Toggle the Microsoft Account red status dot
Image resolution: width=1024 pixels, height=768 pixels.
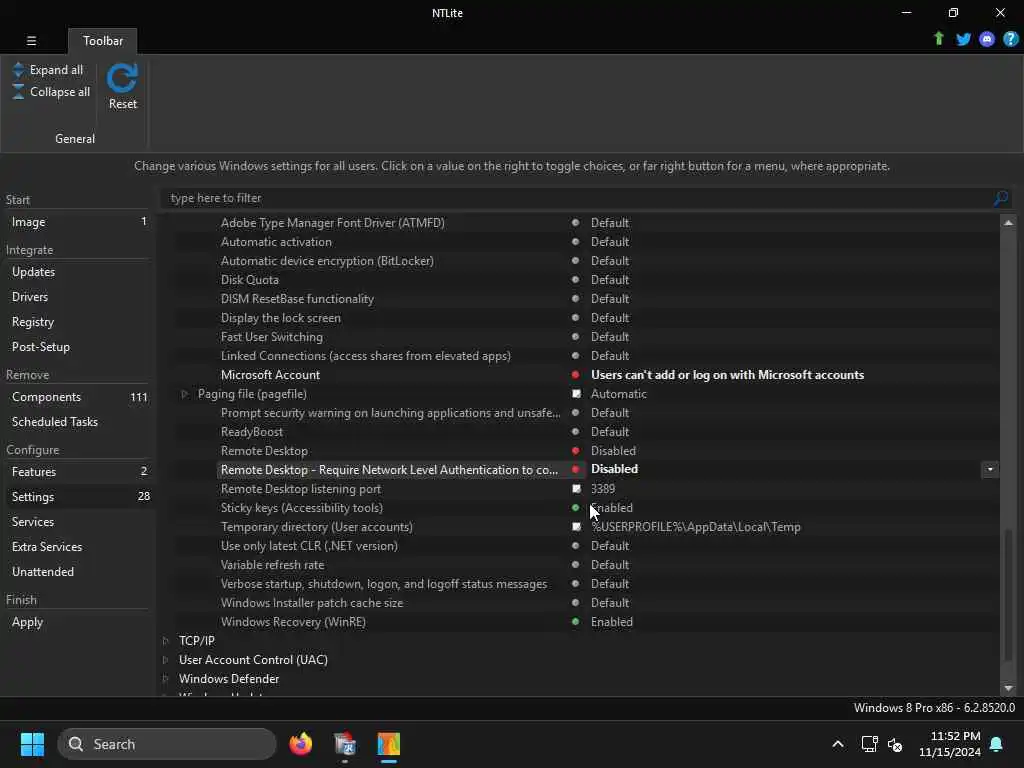(575, 375)
